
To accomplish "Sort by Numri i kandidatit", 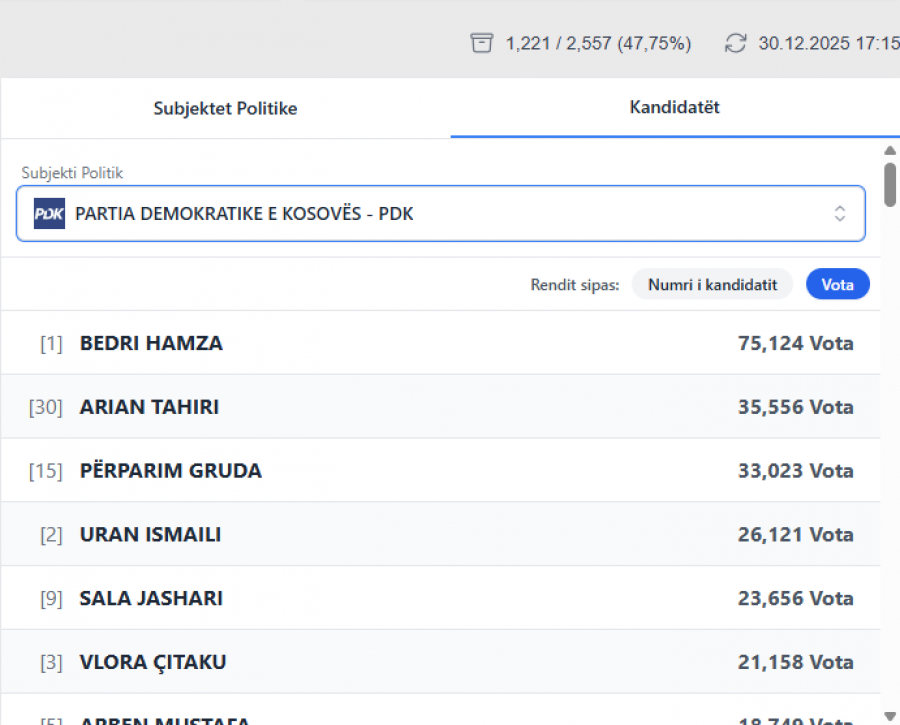I will pos(712,285).
